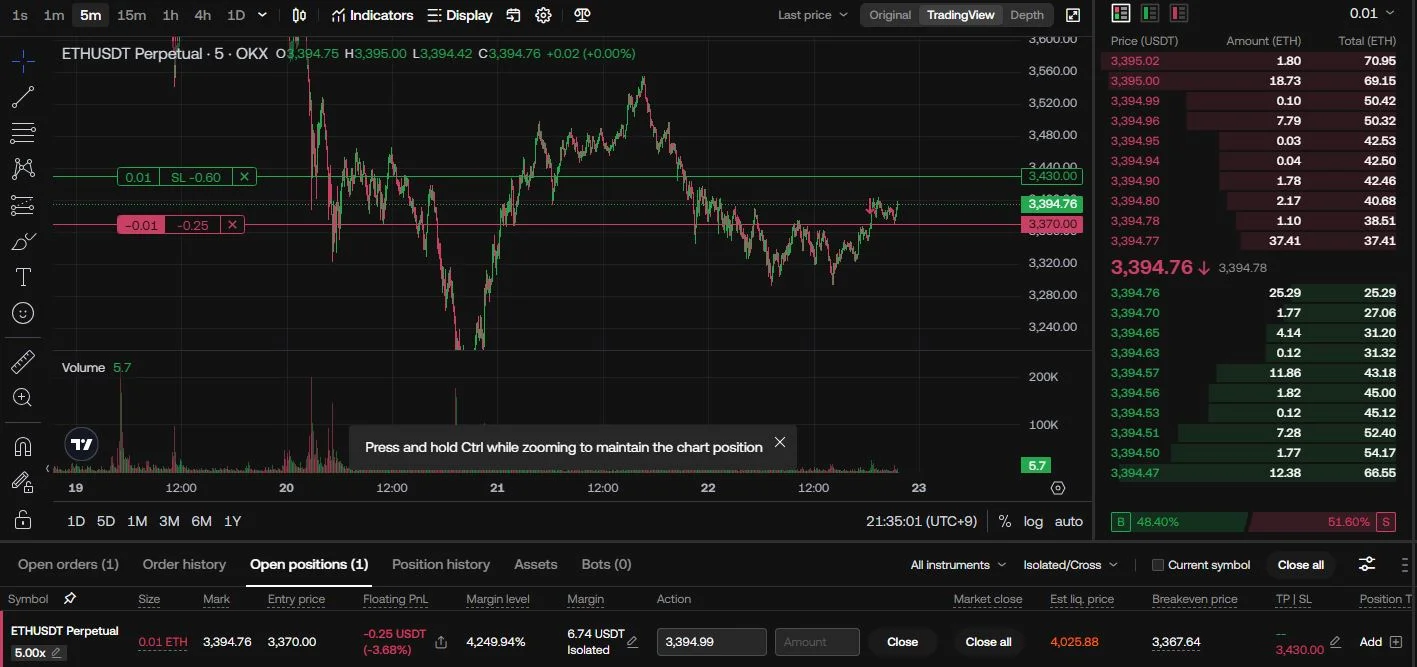
Task: Dismiss the Ctrl zooming tip
Action: pyautogui.click(x=780, y=442)
